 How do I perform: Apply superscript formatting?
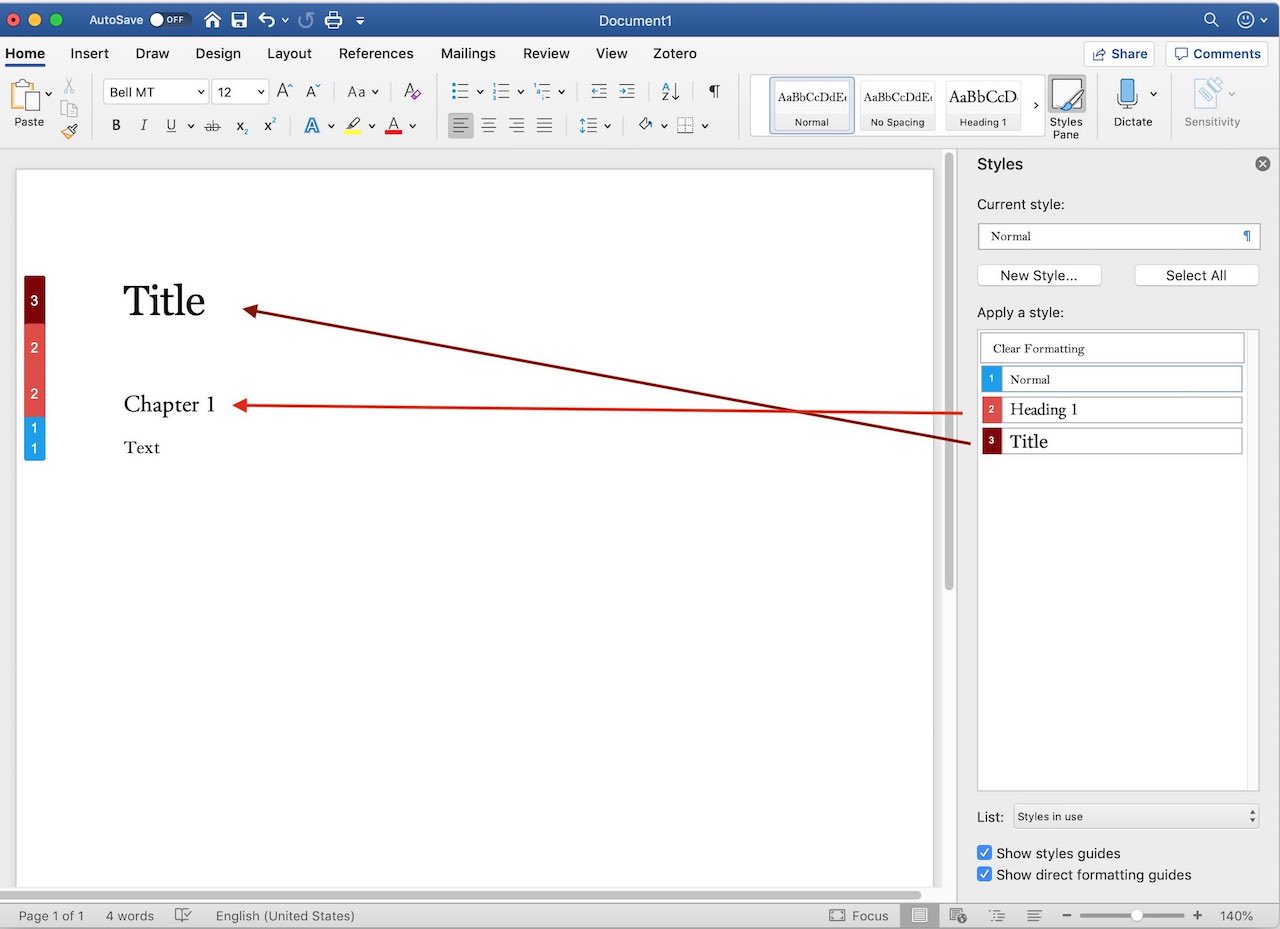270,125
